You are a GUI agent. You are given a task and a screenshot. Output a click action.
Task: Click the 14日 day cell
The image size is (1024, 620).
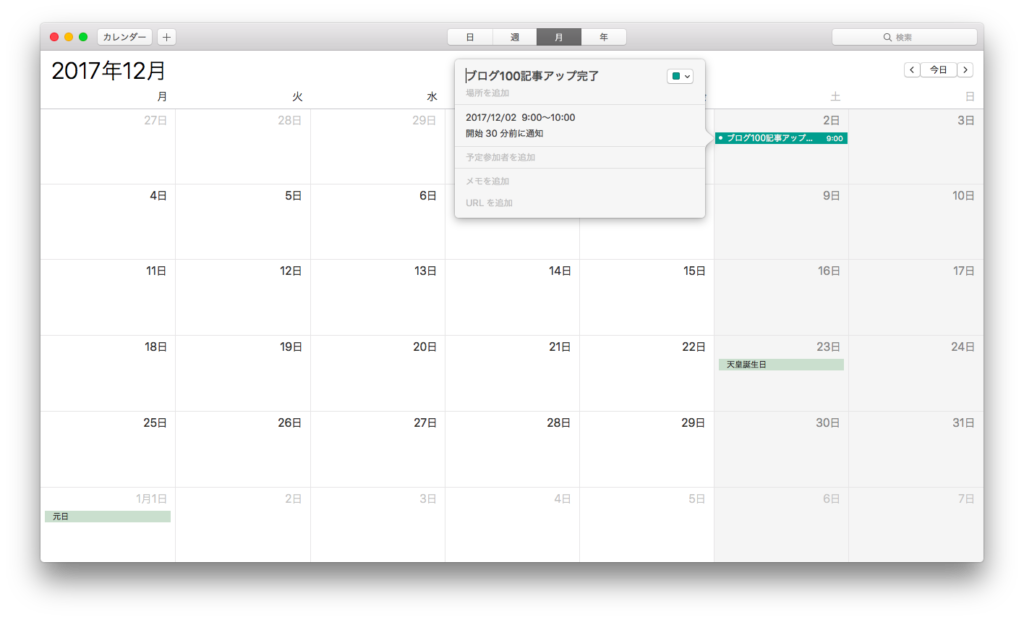(x=512, y=298)
